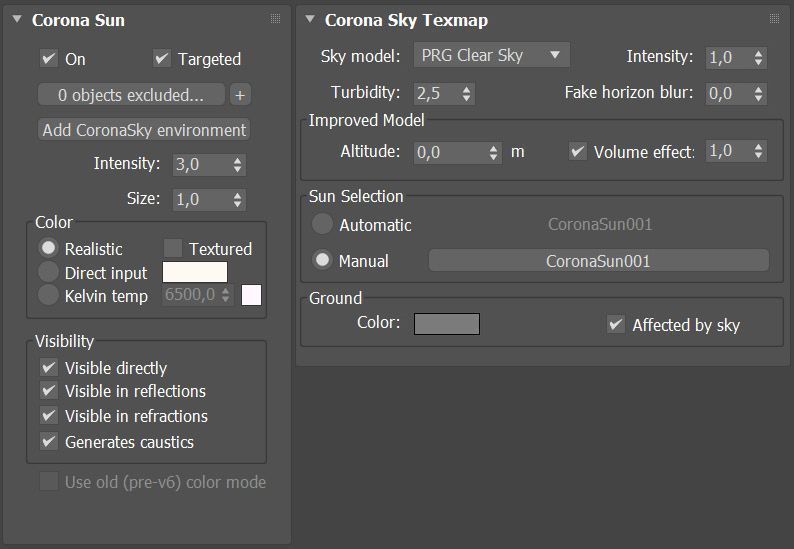Click the sun Size value field
The width and height of the screenshot is (794, 549).
[201, 200]
